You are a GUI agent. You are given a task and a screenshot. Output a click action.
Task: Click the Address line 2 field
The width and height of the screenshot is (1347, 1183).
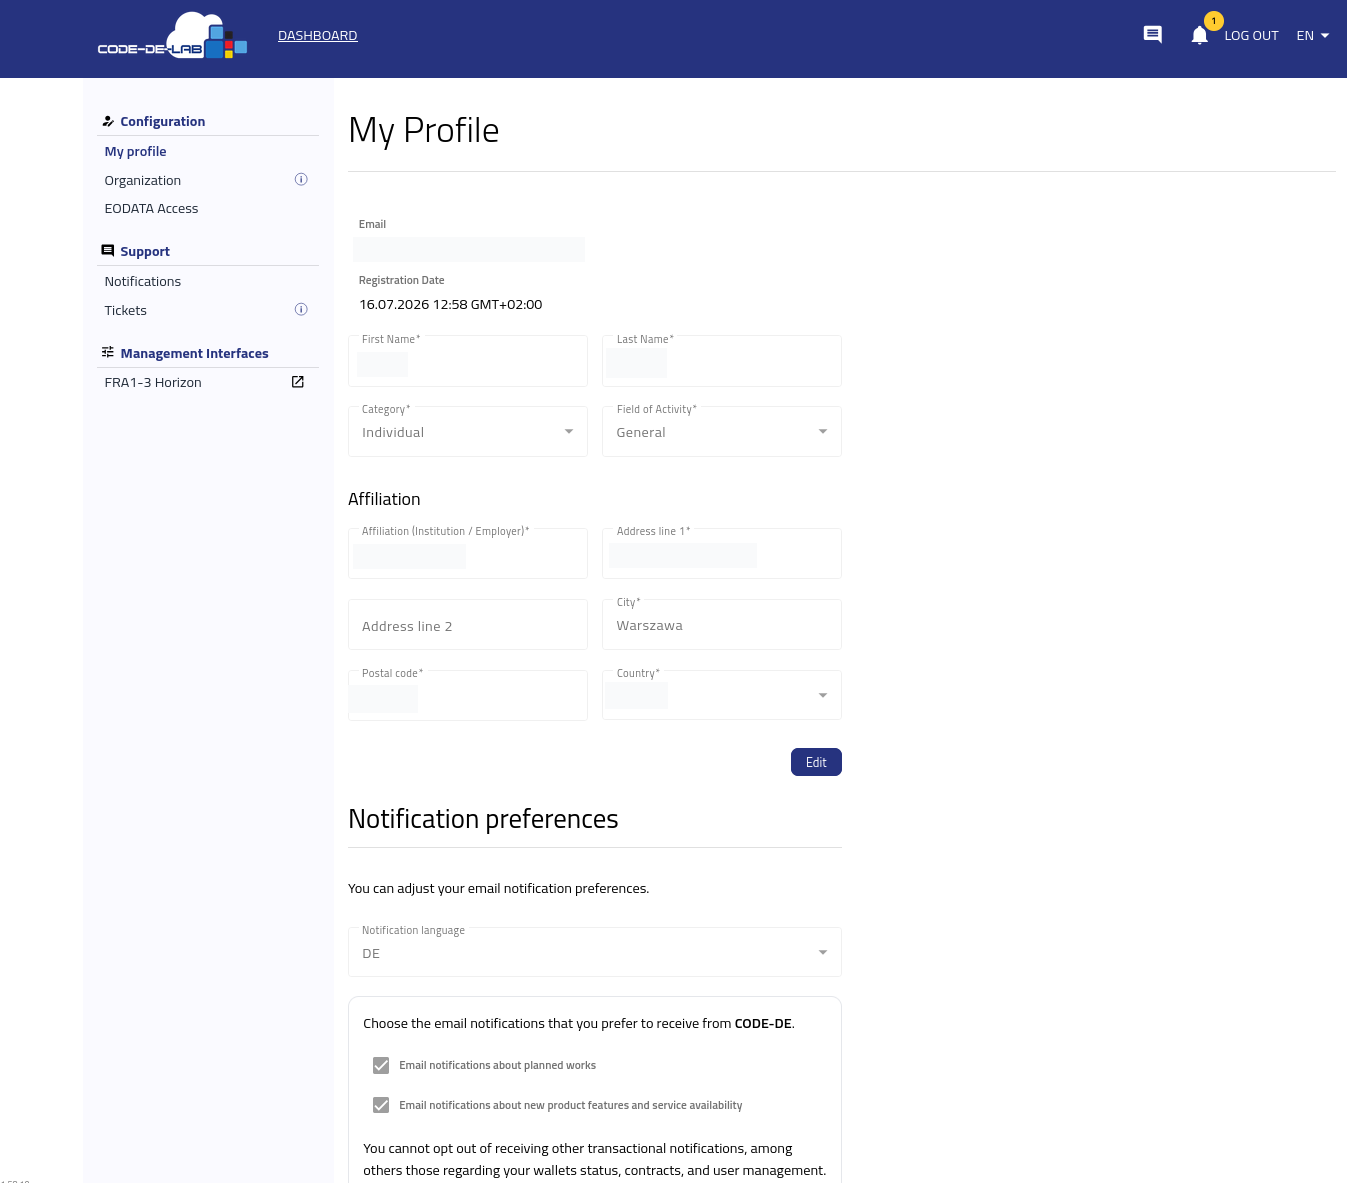(468, 625)
